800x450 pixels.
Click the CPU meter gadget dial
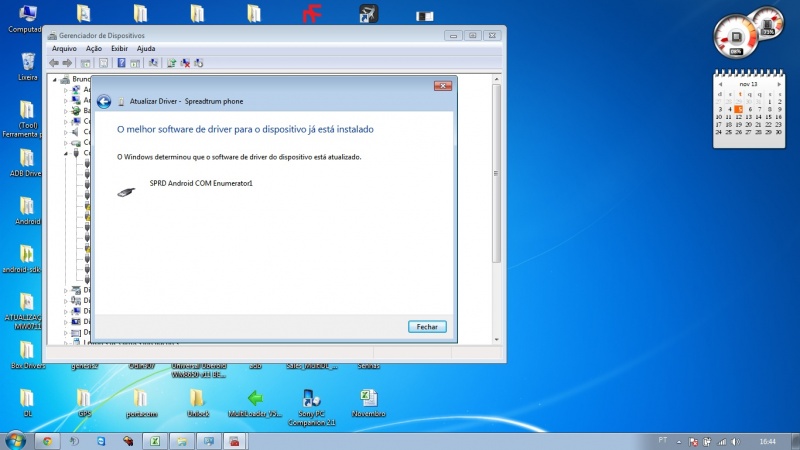click(735, 37)
